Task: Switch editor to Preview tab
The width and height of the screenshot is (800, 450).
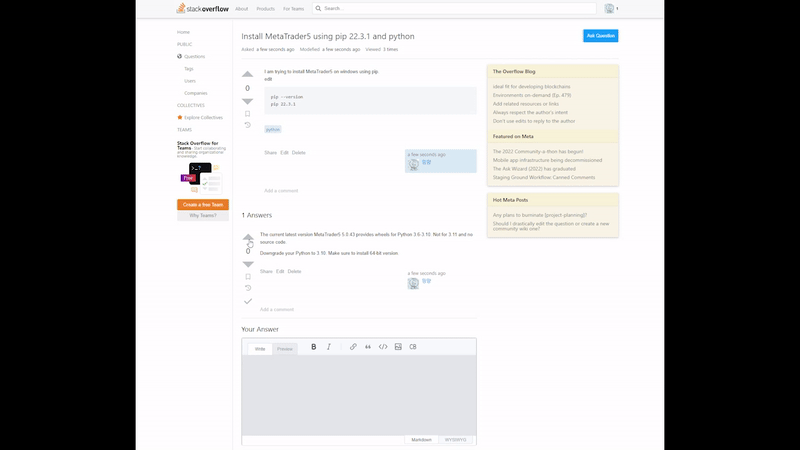Action: pyautogui.click(x=285, y=349)
